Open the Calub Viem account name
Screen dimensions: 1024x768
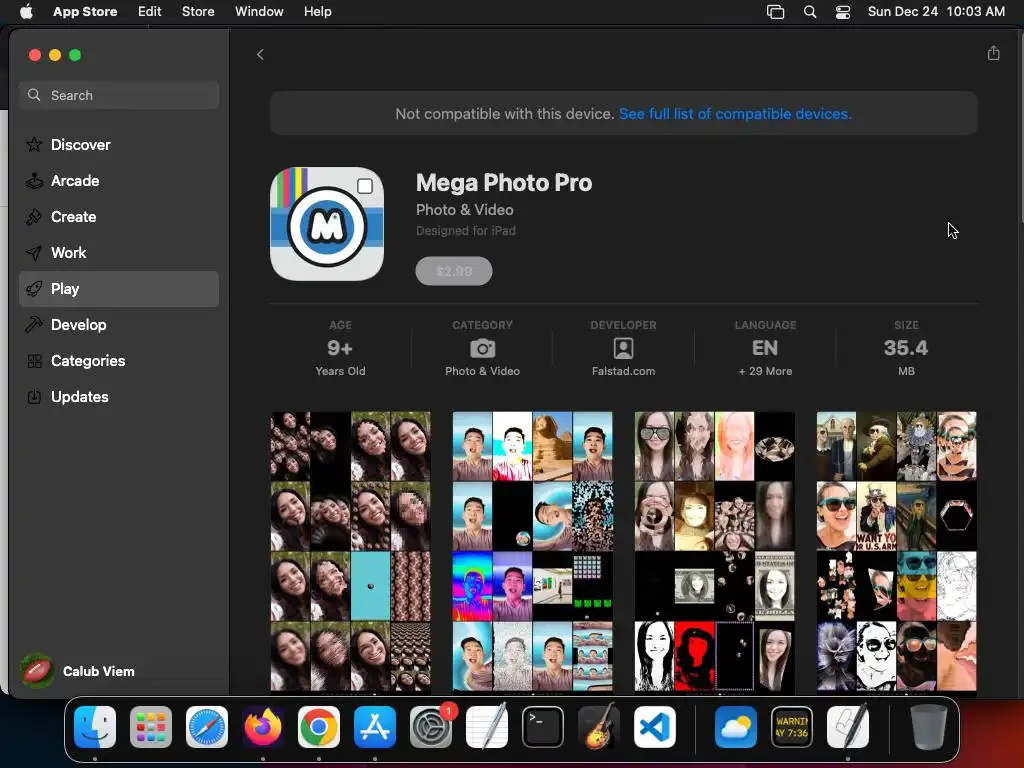[99, 671]
